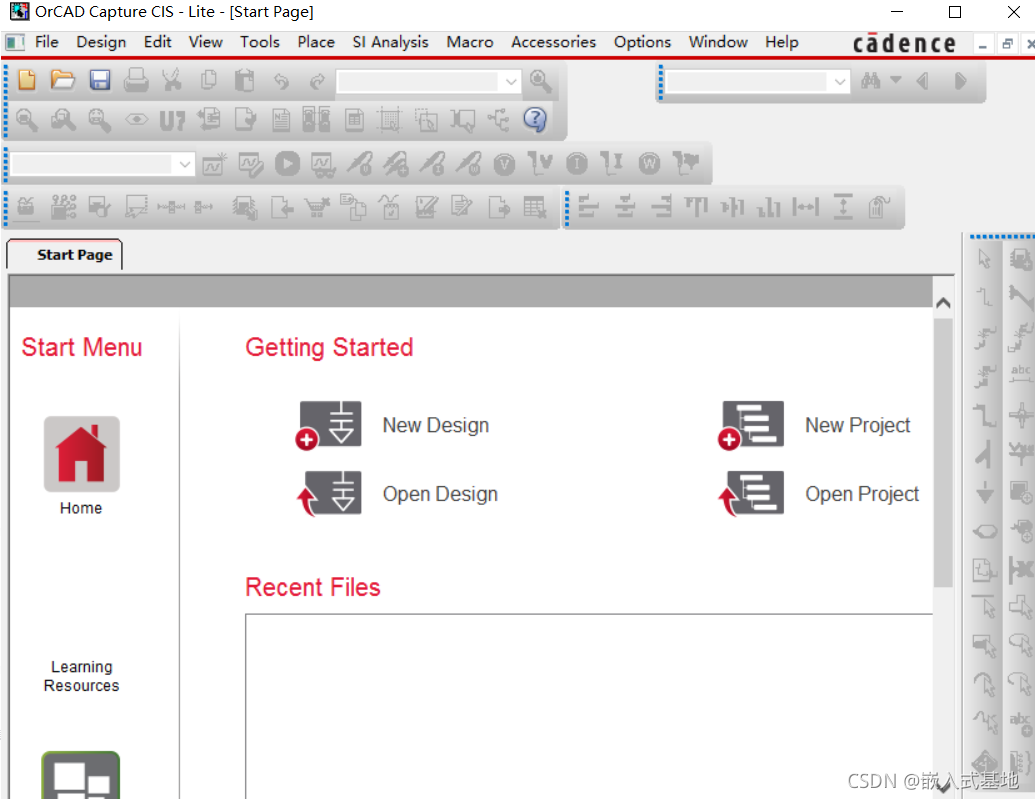Click the Paste clipboard icon

[x=244, y=81]
